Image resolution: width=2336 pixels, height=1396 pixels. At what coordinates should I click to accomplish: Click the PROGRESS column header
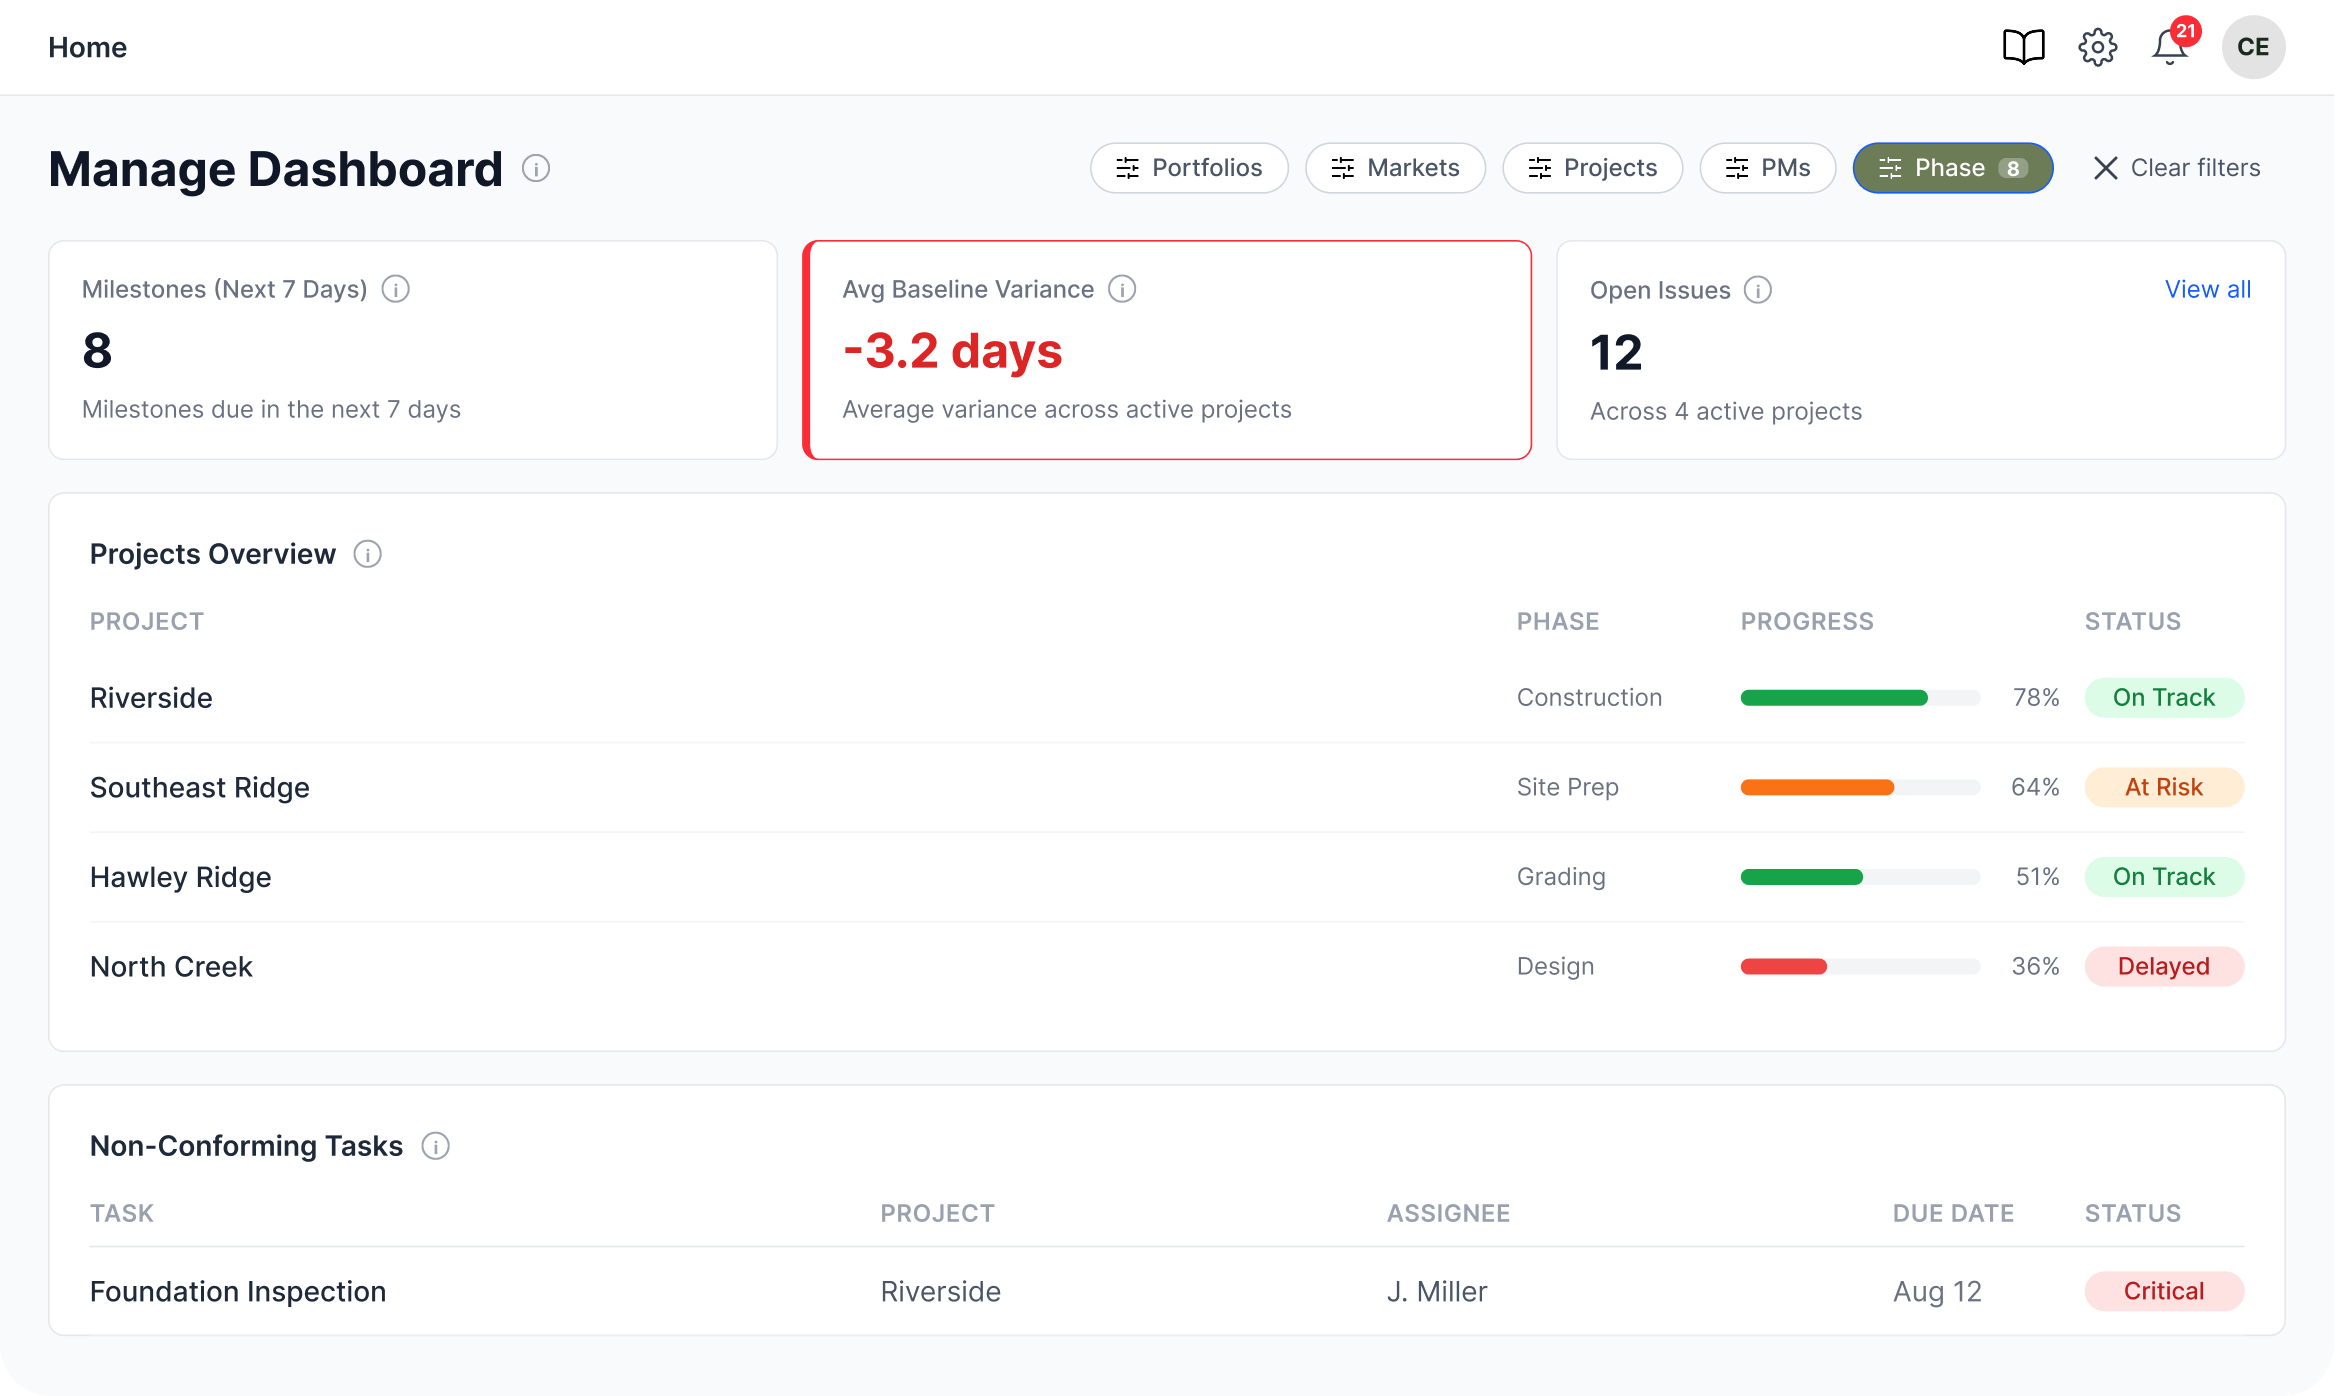point(1807,621)
